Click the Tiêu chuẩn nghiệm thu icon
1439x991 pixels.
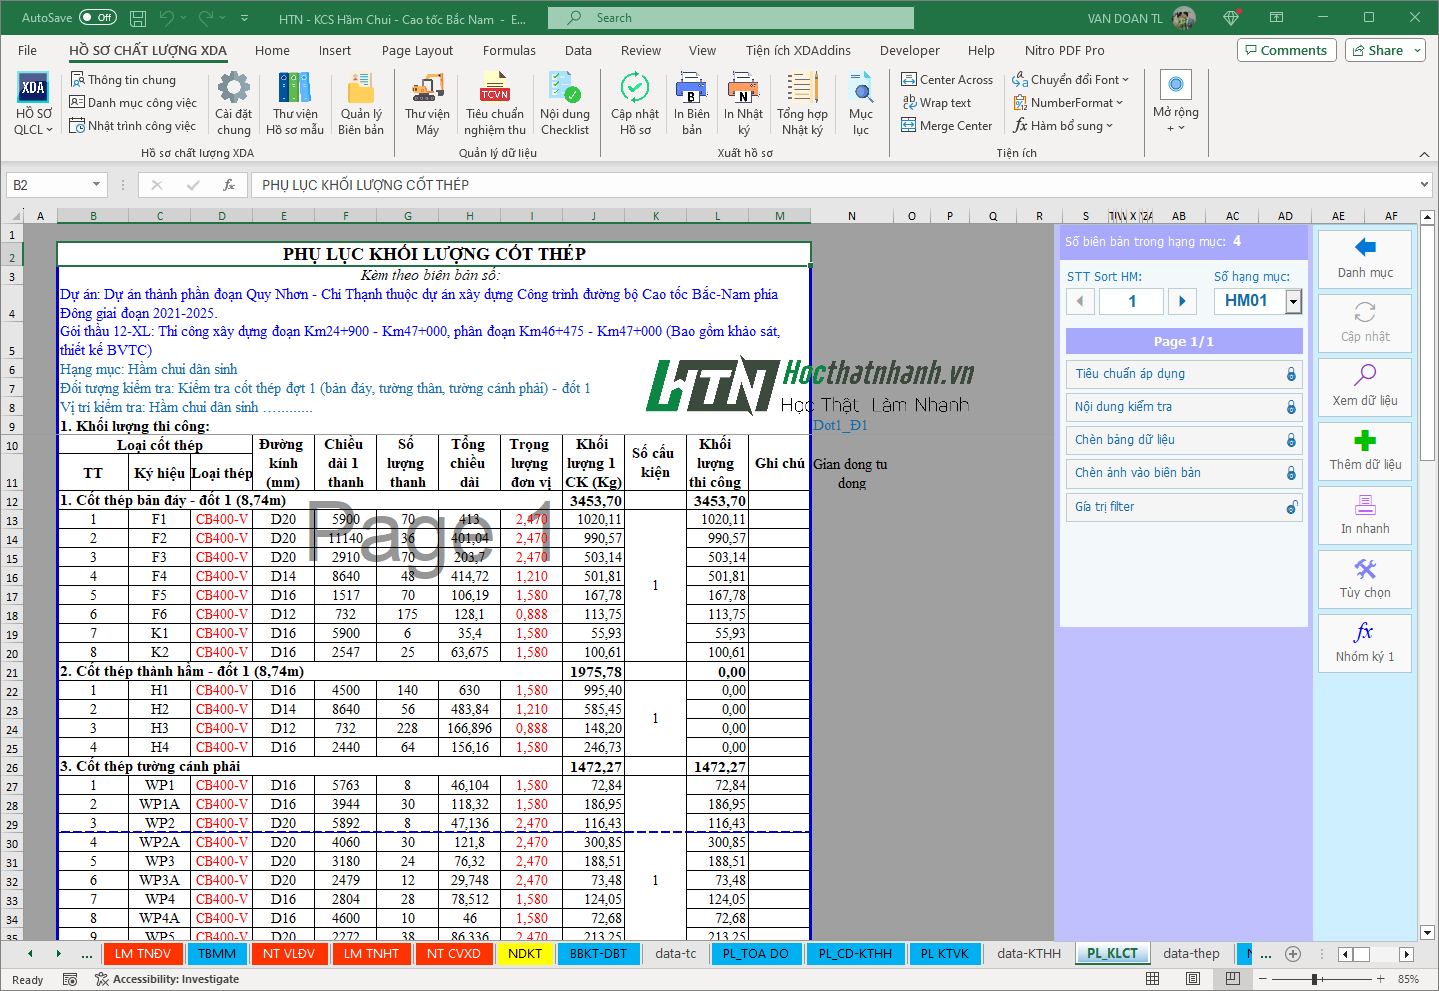coord(494,102)
